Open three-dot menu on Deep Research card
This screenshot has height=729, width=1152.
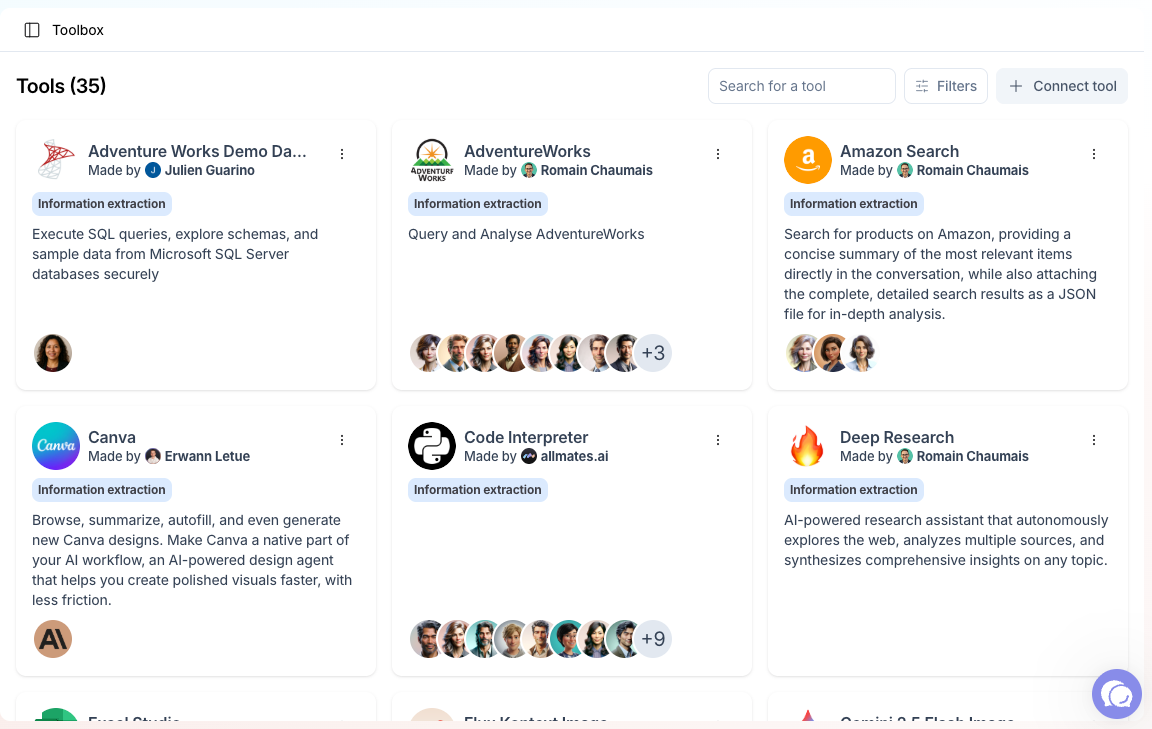pyautogui.click(x=1094, y=440)
